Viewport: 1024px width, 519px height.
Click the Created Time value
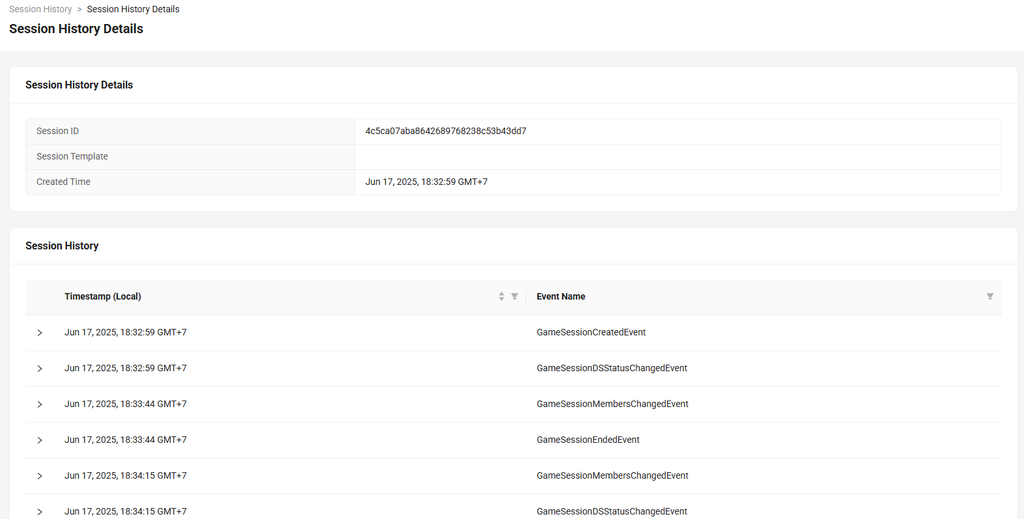point(426,182)
